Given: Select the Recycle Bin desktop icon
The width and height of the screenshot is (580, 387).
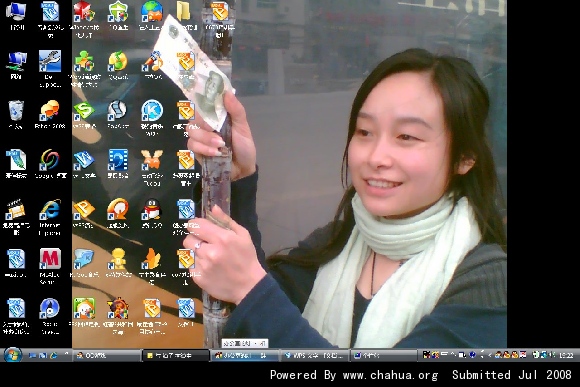Looking at the screenshot, I should point(16,115).
